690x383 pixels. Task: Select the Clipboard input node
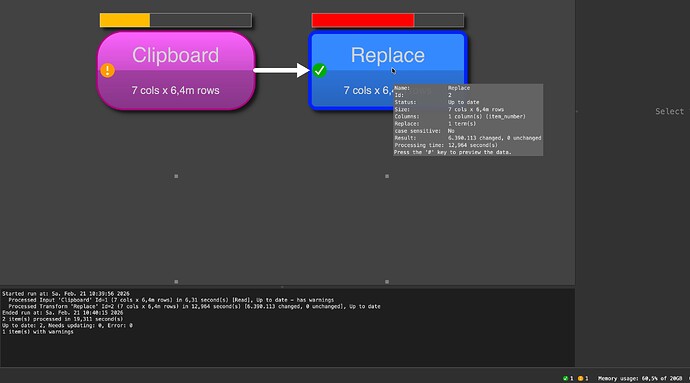click(x=176, y=70)
